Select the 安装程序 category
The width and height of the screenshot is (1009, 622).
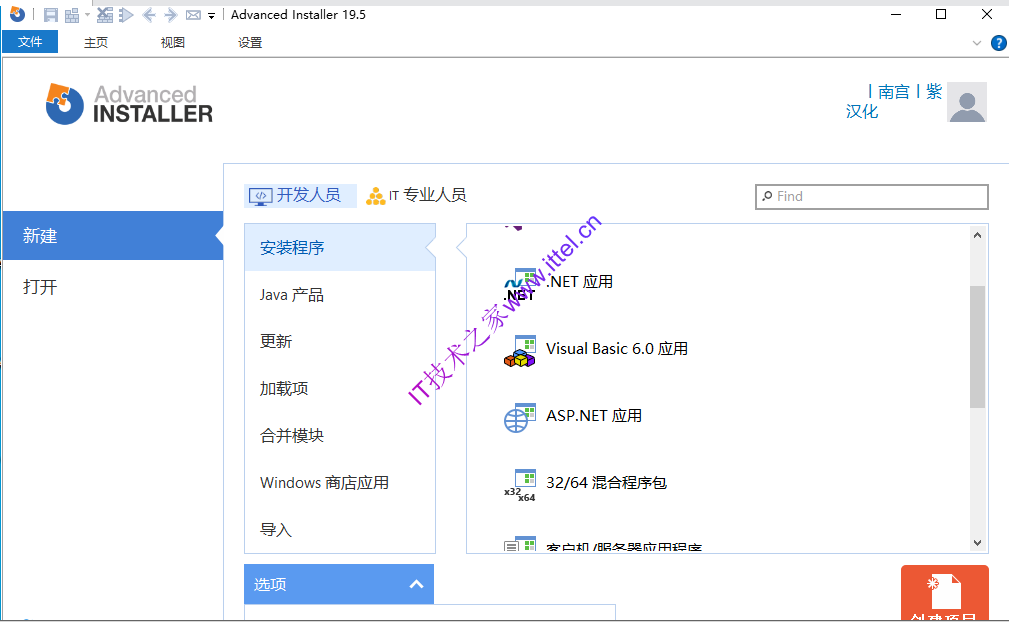tap(340, 248)
